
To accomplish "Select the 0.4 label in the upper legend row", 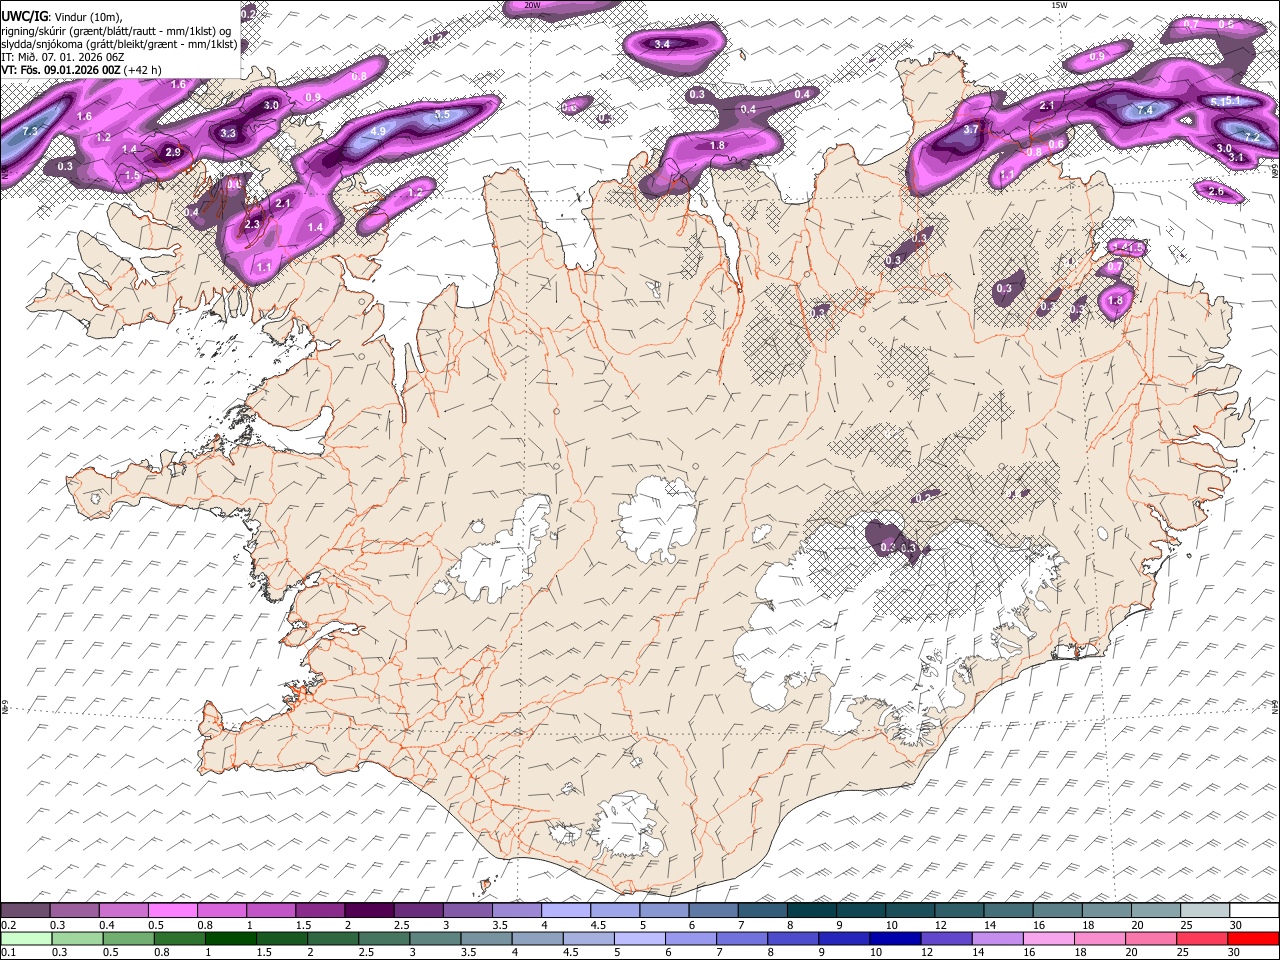I will 106,925.
